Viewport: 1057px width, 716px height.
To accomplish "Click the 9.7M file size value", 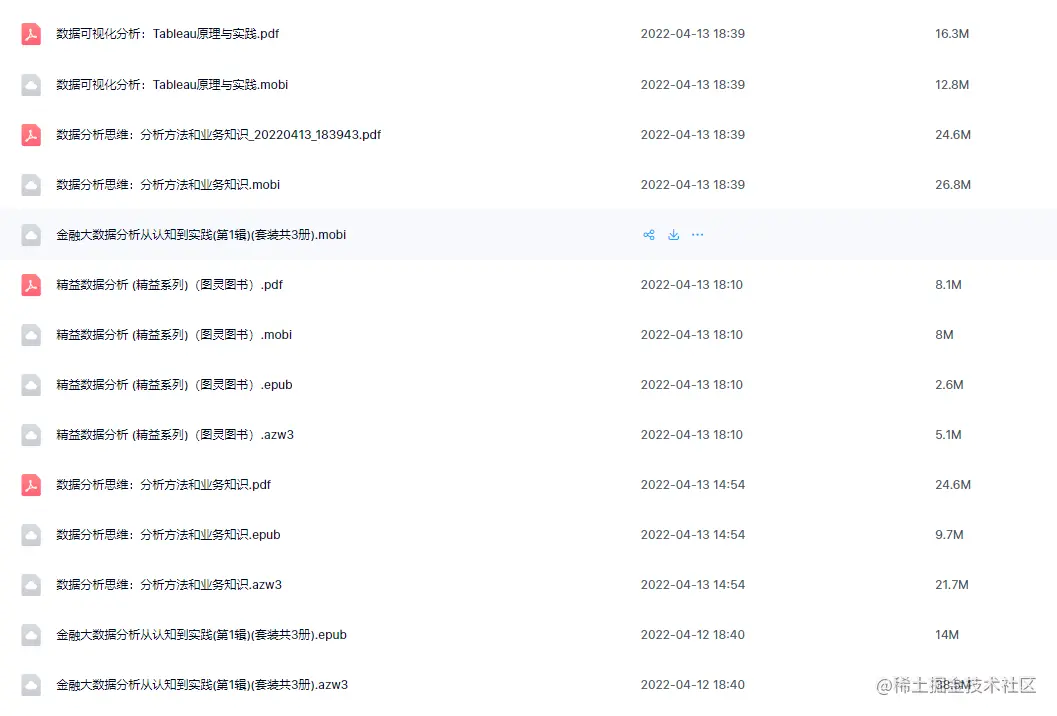I will [x=949, y=535].
